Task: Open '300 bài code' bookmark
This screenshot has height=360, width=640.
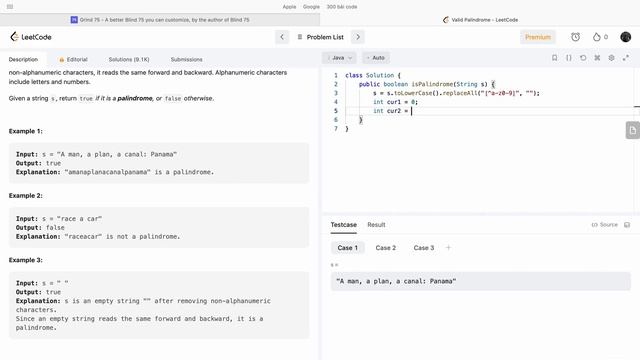Action: (342, 7)
